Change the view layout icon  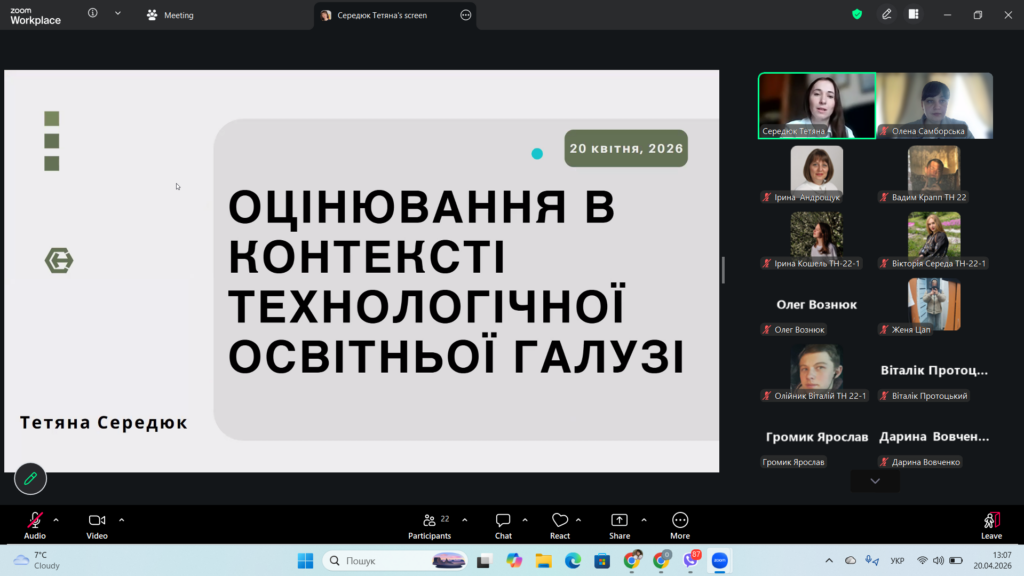[x=913, y=14]
